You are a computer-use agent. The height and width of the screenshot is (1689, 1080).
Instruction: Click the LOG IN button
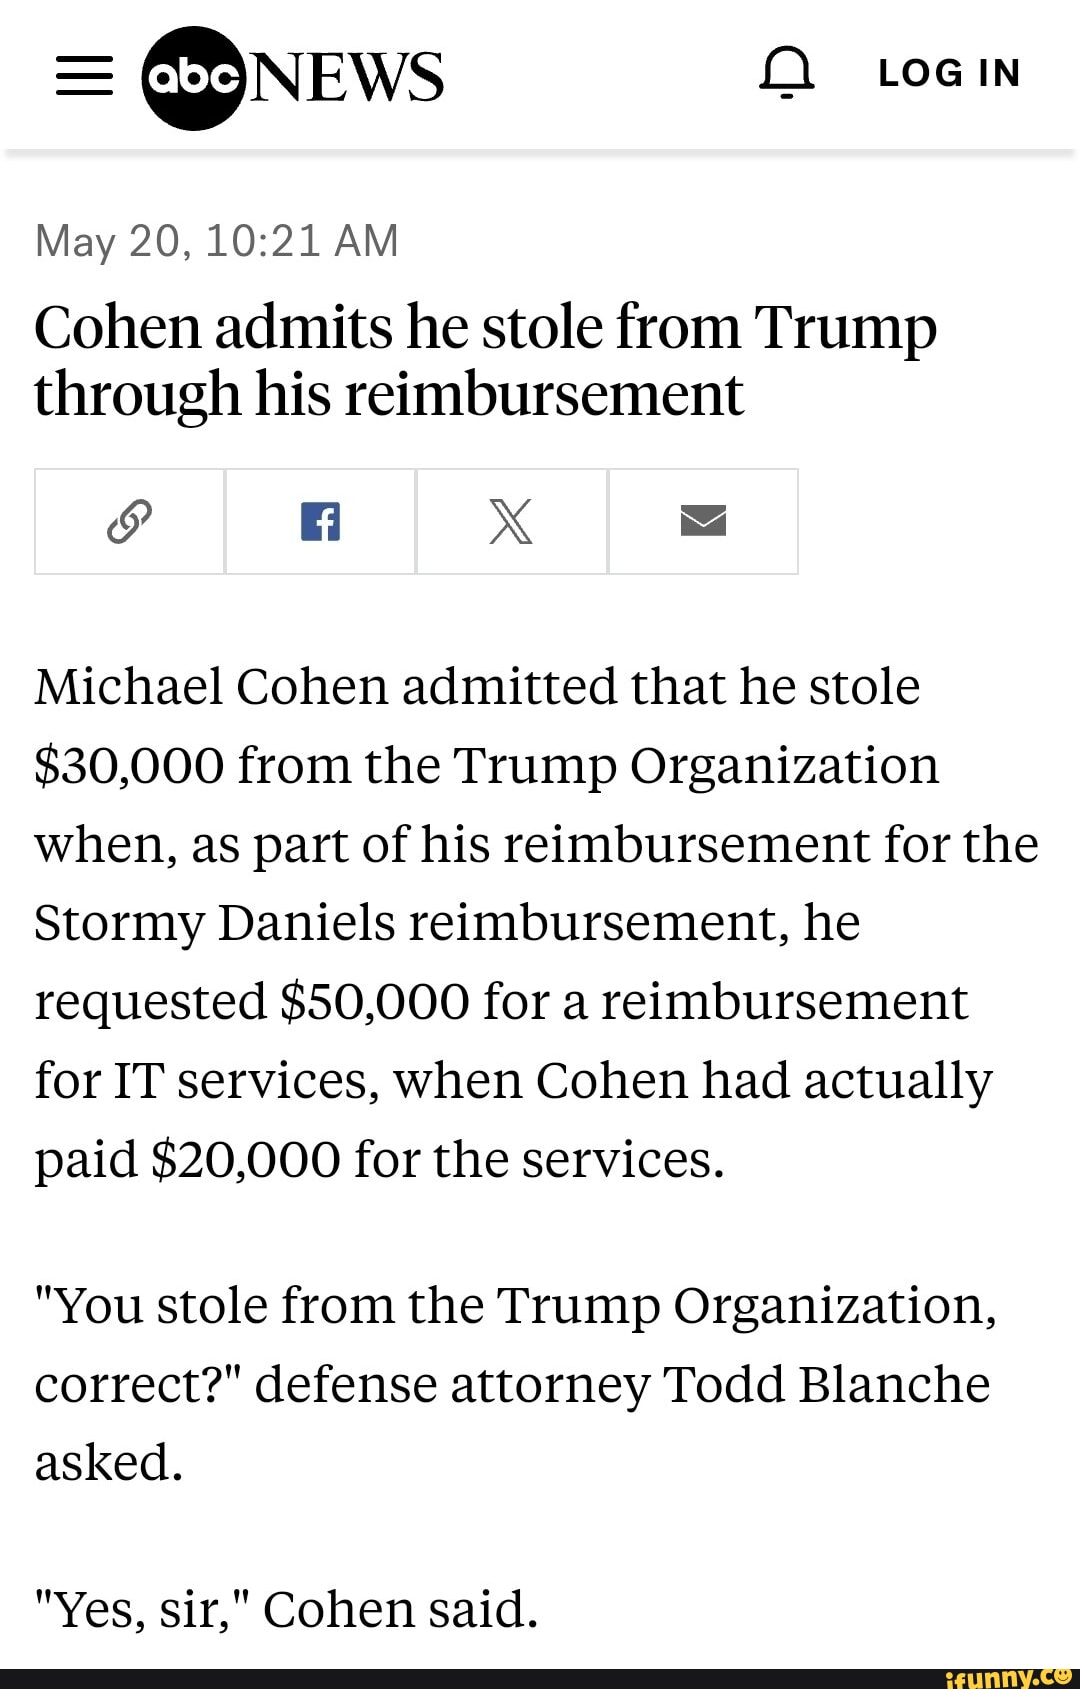tap(949, 73)
